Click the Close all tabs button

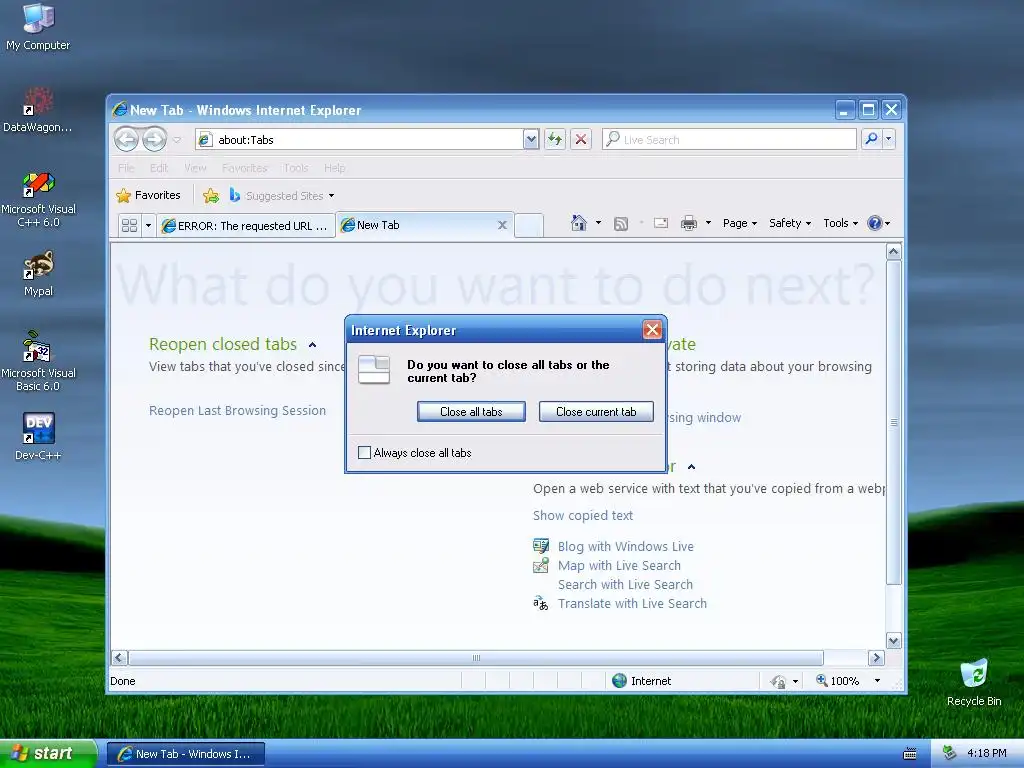471,411
